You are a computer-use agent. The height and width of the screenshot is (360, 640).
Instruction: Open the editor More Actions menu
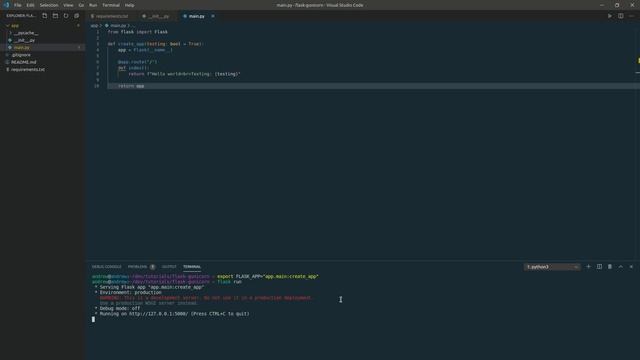[631, 16]
